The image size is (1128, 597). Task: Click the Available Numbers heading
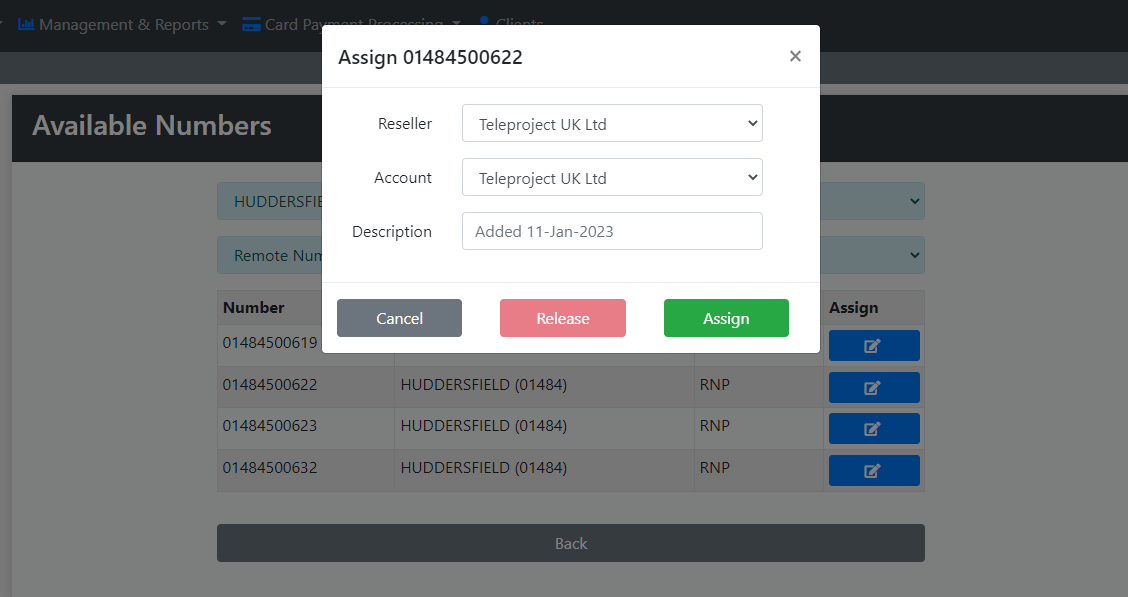click(x=152, y=126)
